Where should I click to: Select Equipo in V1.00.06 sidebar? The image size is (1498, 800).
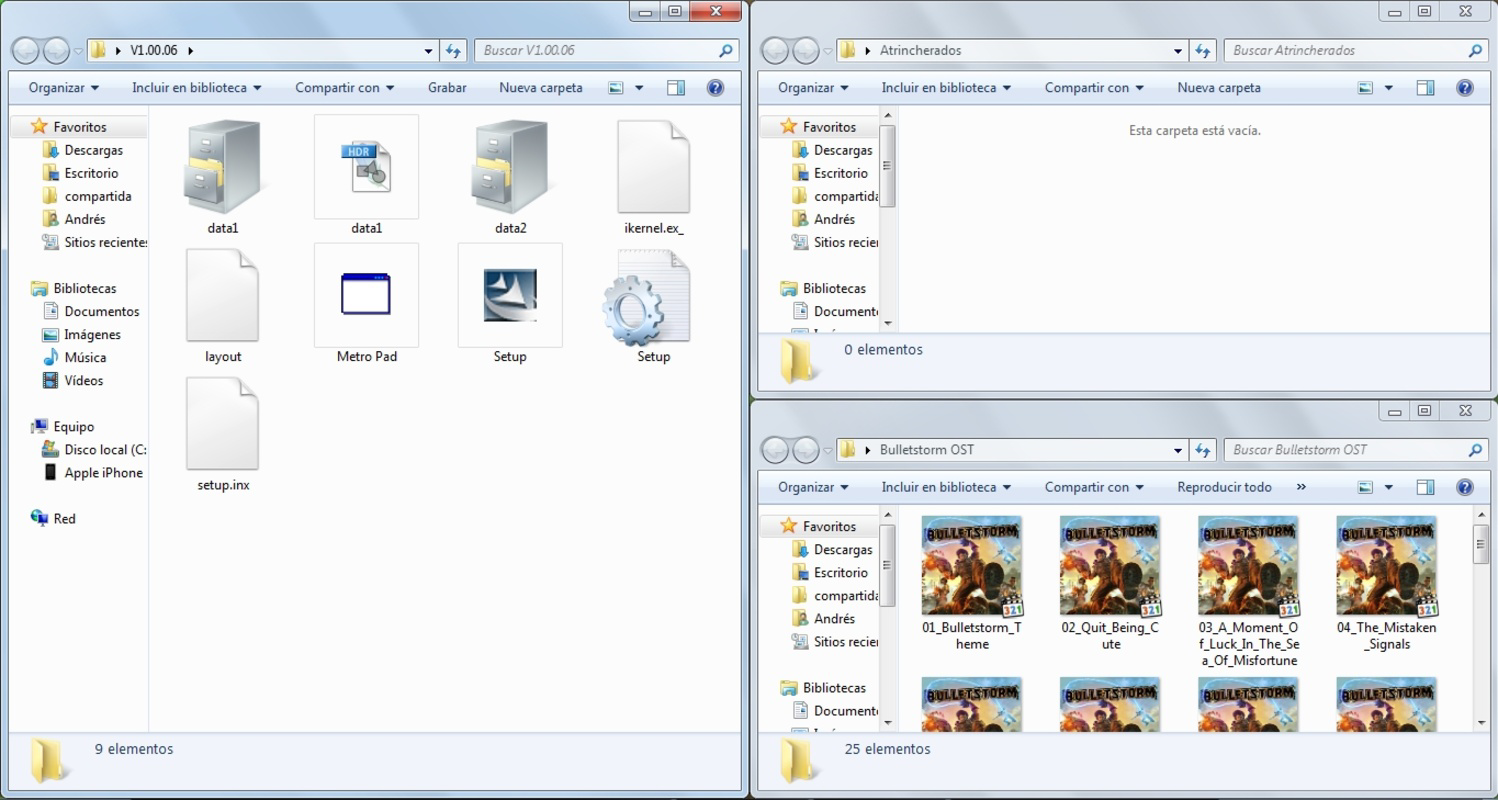pyautogui.click(x=74, y=427)
